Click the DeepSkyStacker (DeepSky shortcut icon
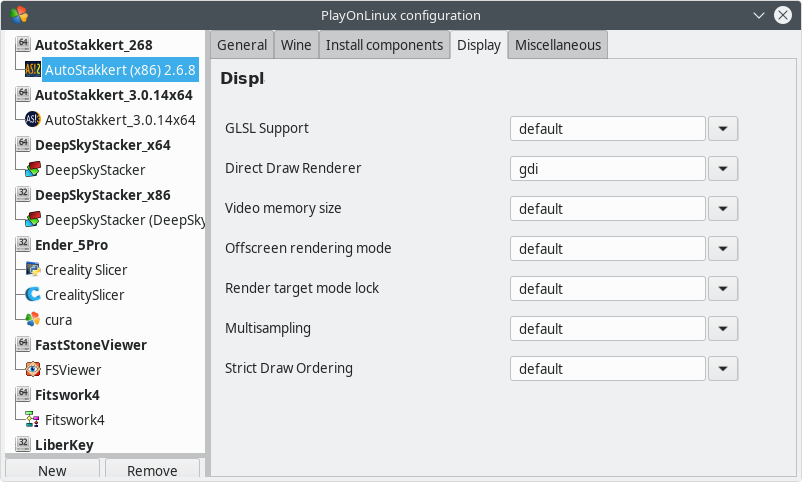 pos(33,220)
